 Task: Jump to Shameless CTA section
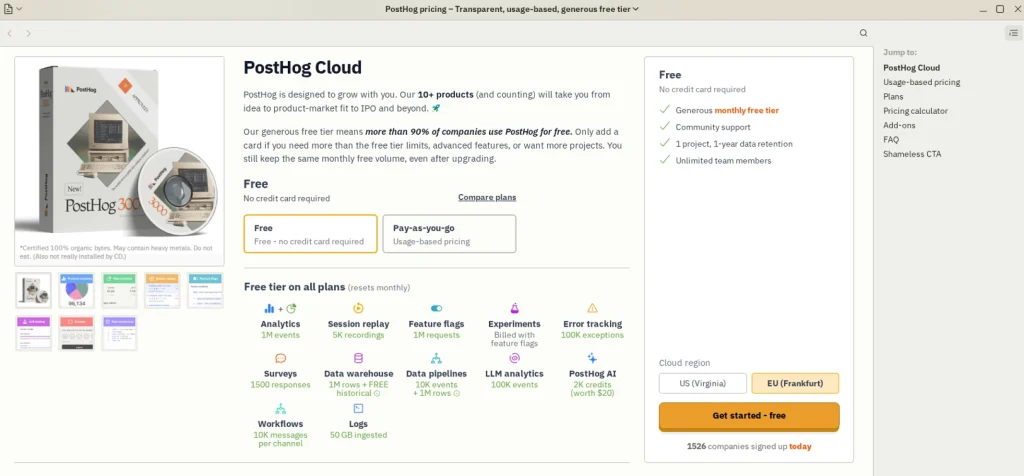(x=912, y=154)
